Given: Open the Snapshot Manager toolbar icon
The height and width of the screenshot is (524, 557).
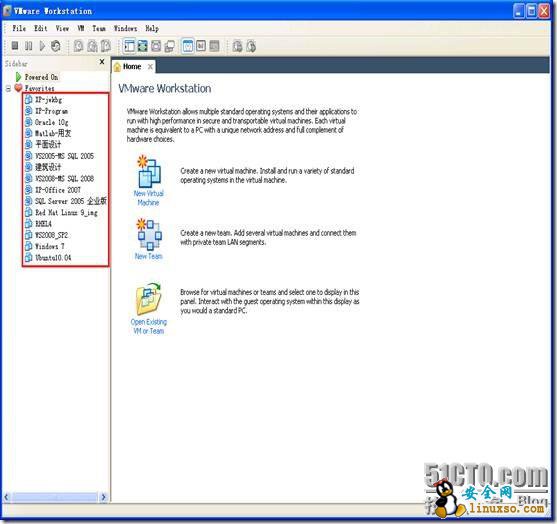Looking at the screenshot, I should (x=106, y=46).
